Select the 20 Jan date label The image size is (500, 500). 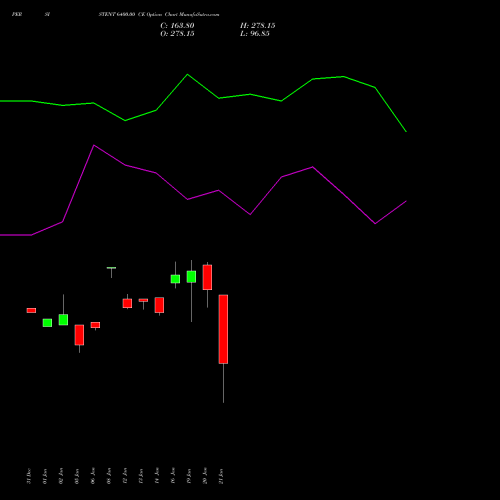pyautogui.click(x=205, y=476)
